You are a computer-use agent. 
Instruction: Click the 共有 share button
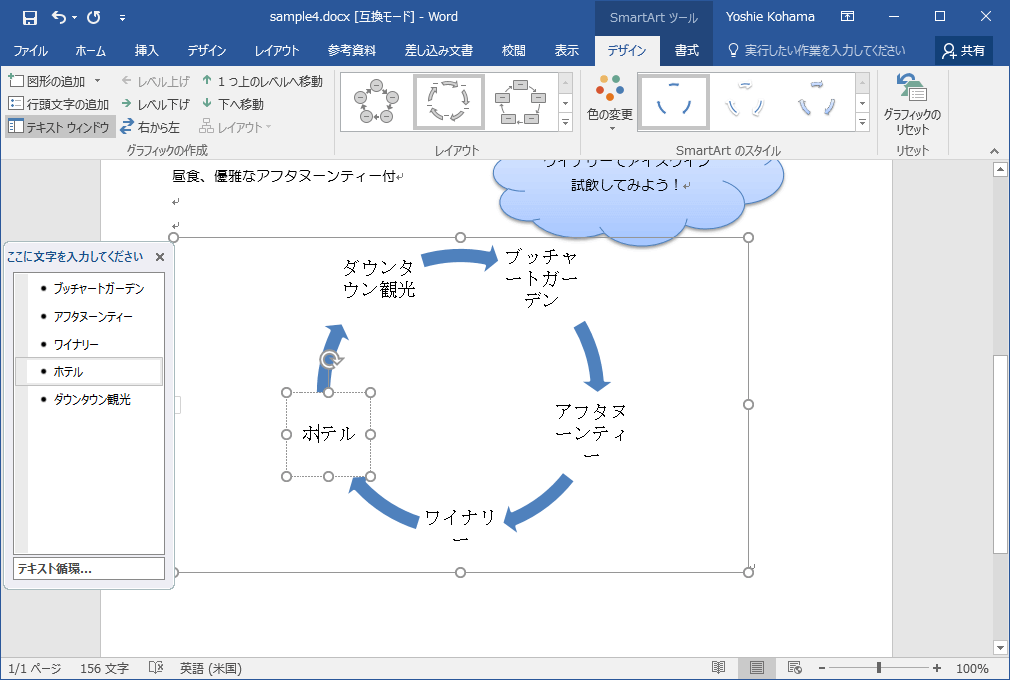(964, 50)
